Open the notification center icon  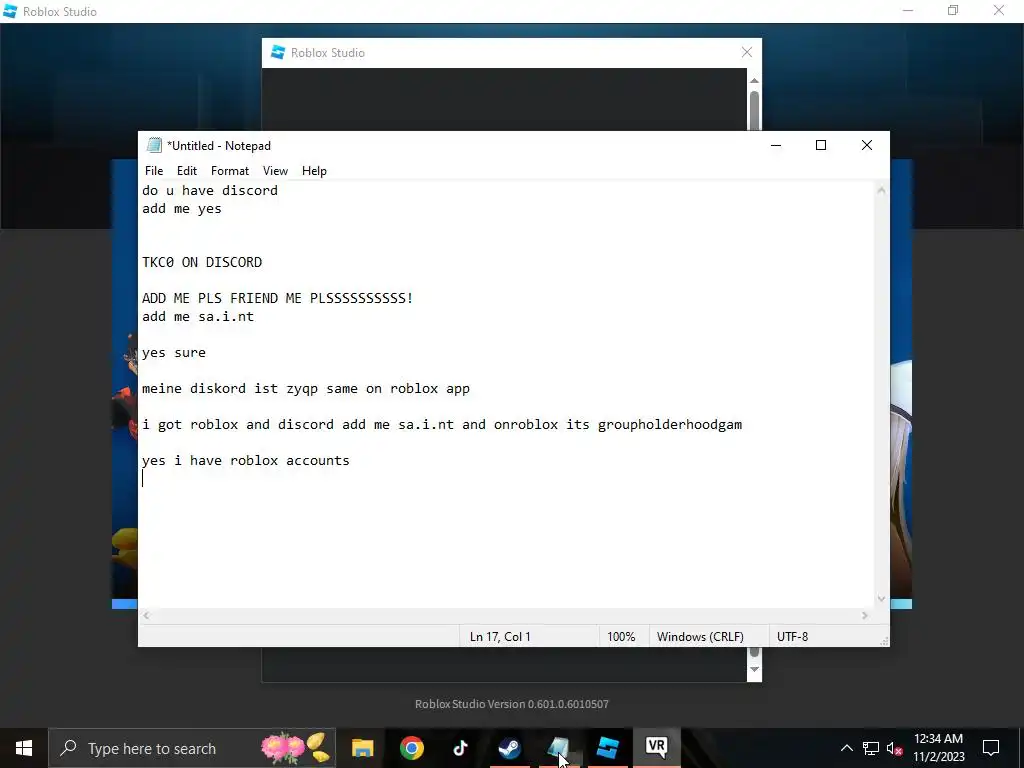coord(991,748)
